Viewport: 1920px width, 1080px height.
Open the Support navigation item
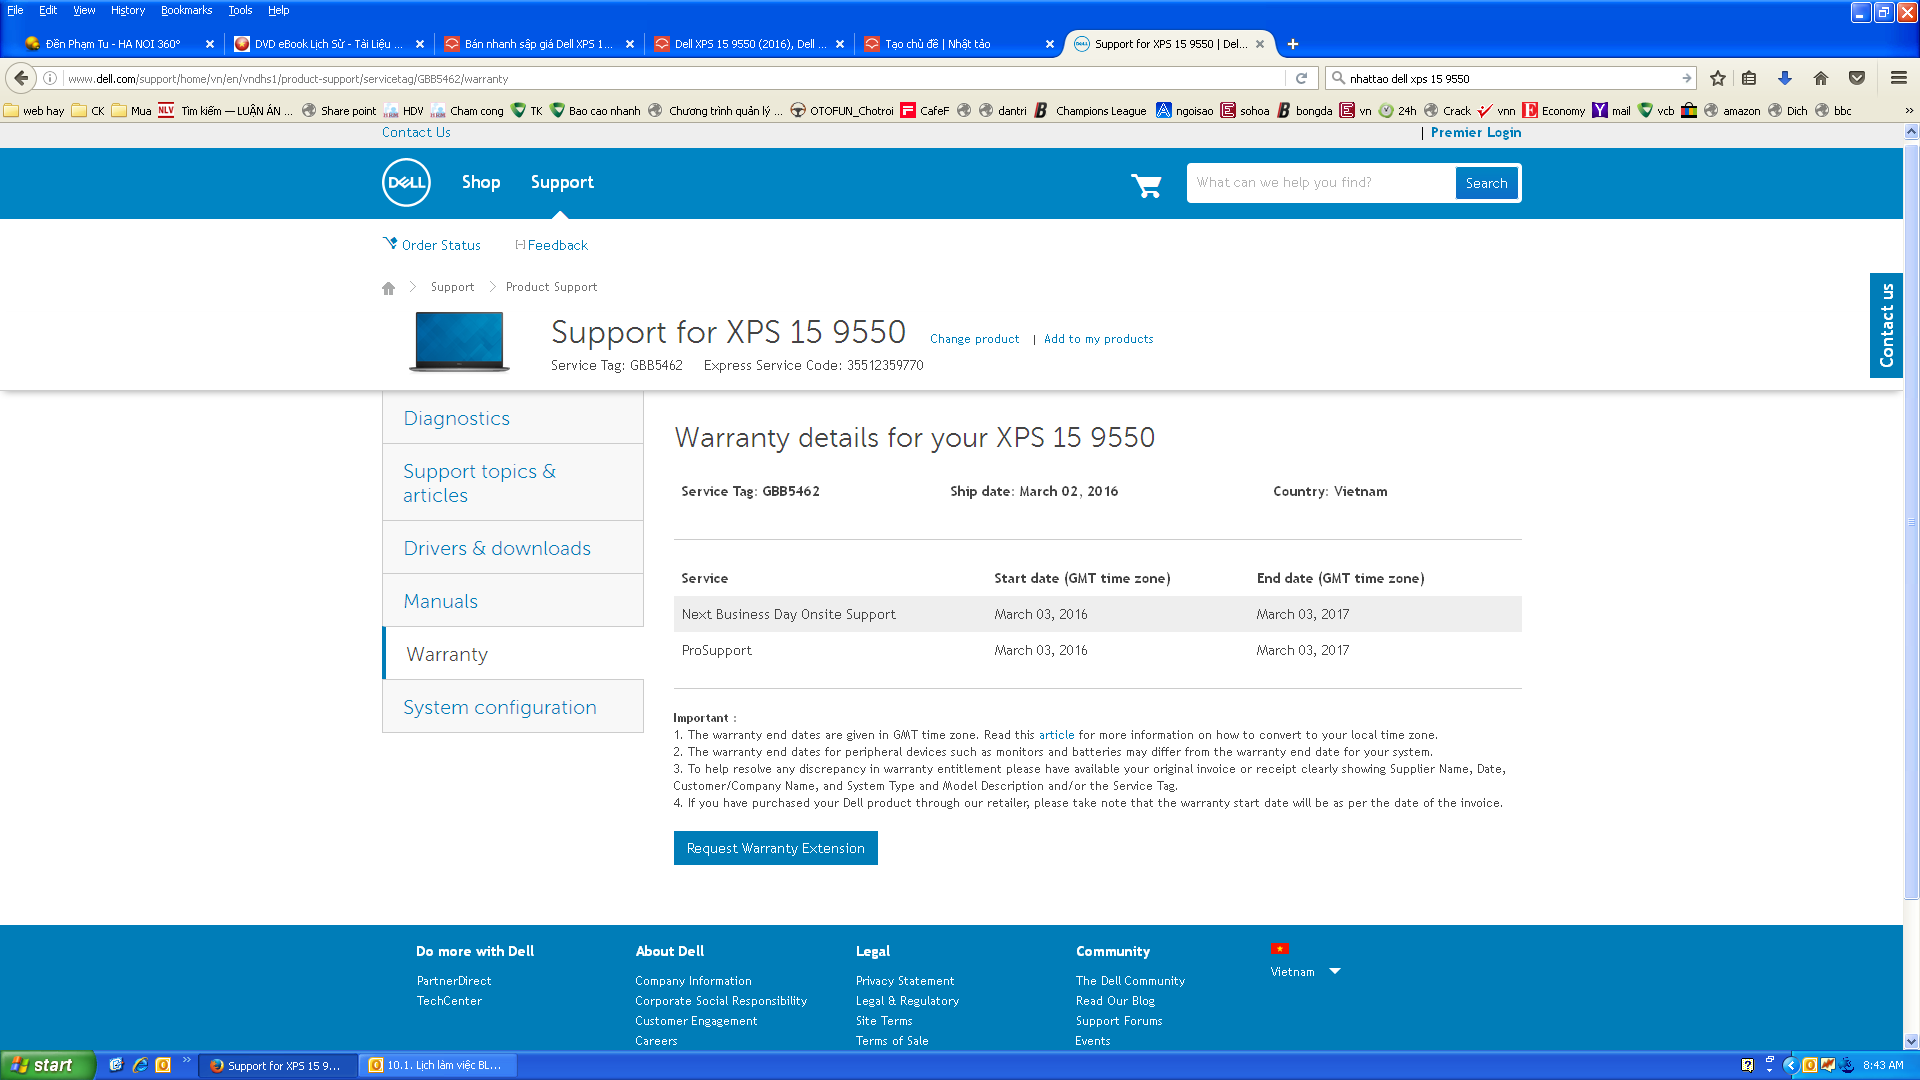(x=562, y=183)
